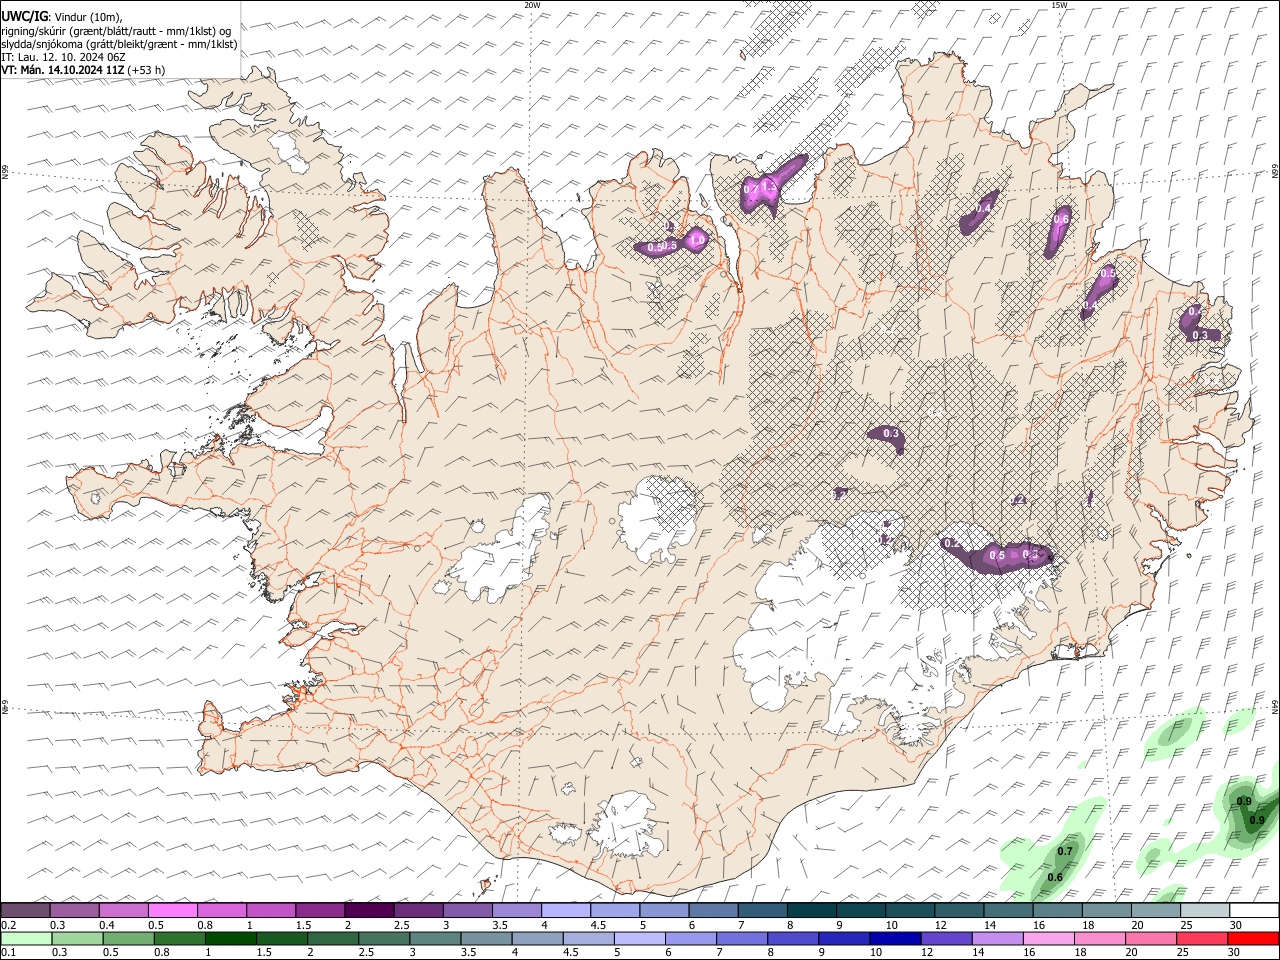Image resolution: width=1280 pixels, height=960 pixels.
Task: Click the snow legend swatch labeled 0.2
Action: click(25, 910)
